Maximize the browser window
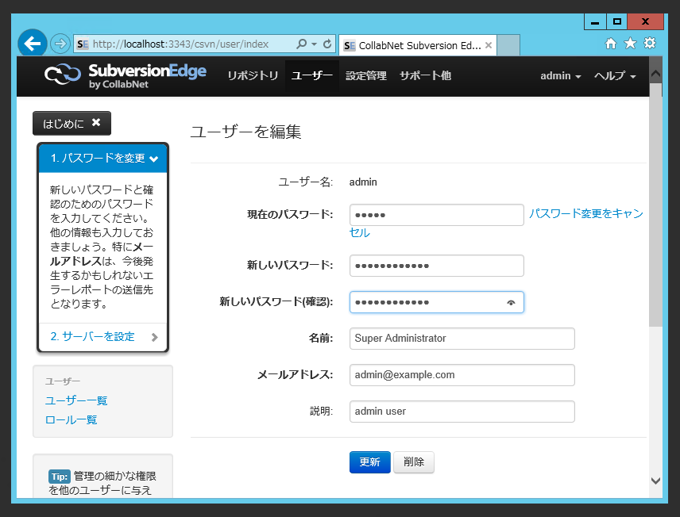680x517 pixels. tap(617, 22)
